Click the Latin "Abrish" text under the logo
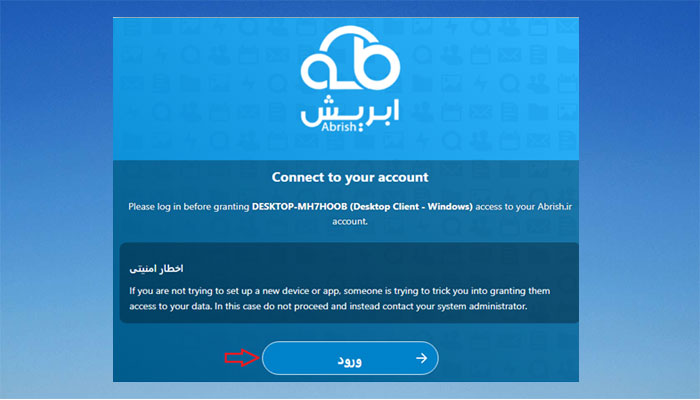The width and height of the screenshot is (700, 400). [339, 127]
